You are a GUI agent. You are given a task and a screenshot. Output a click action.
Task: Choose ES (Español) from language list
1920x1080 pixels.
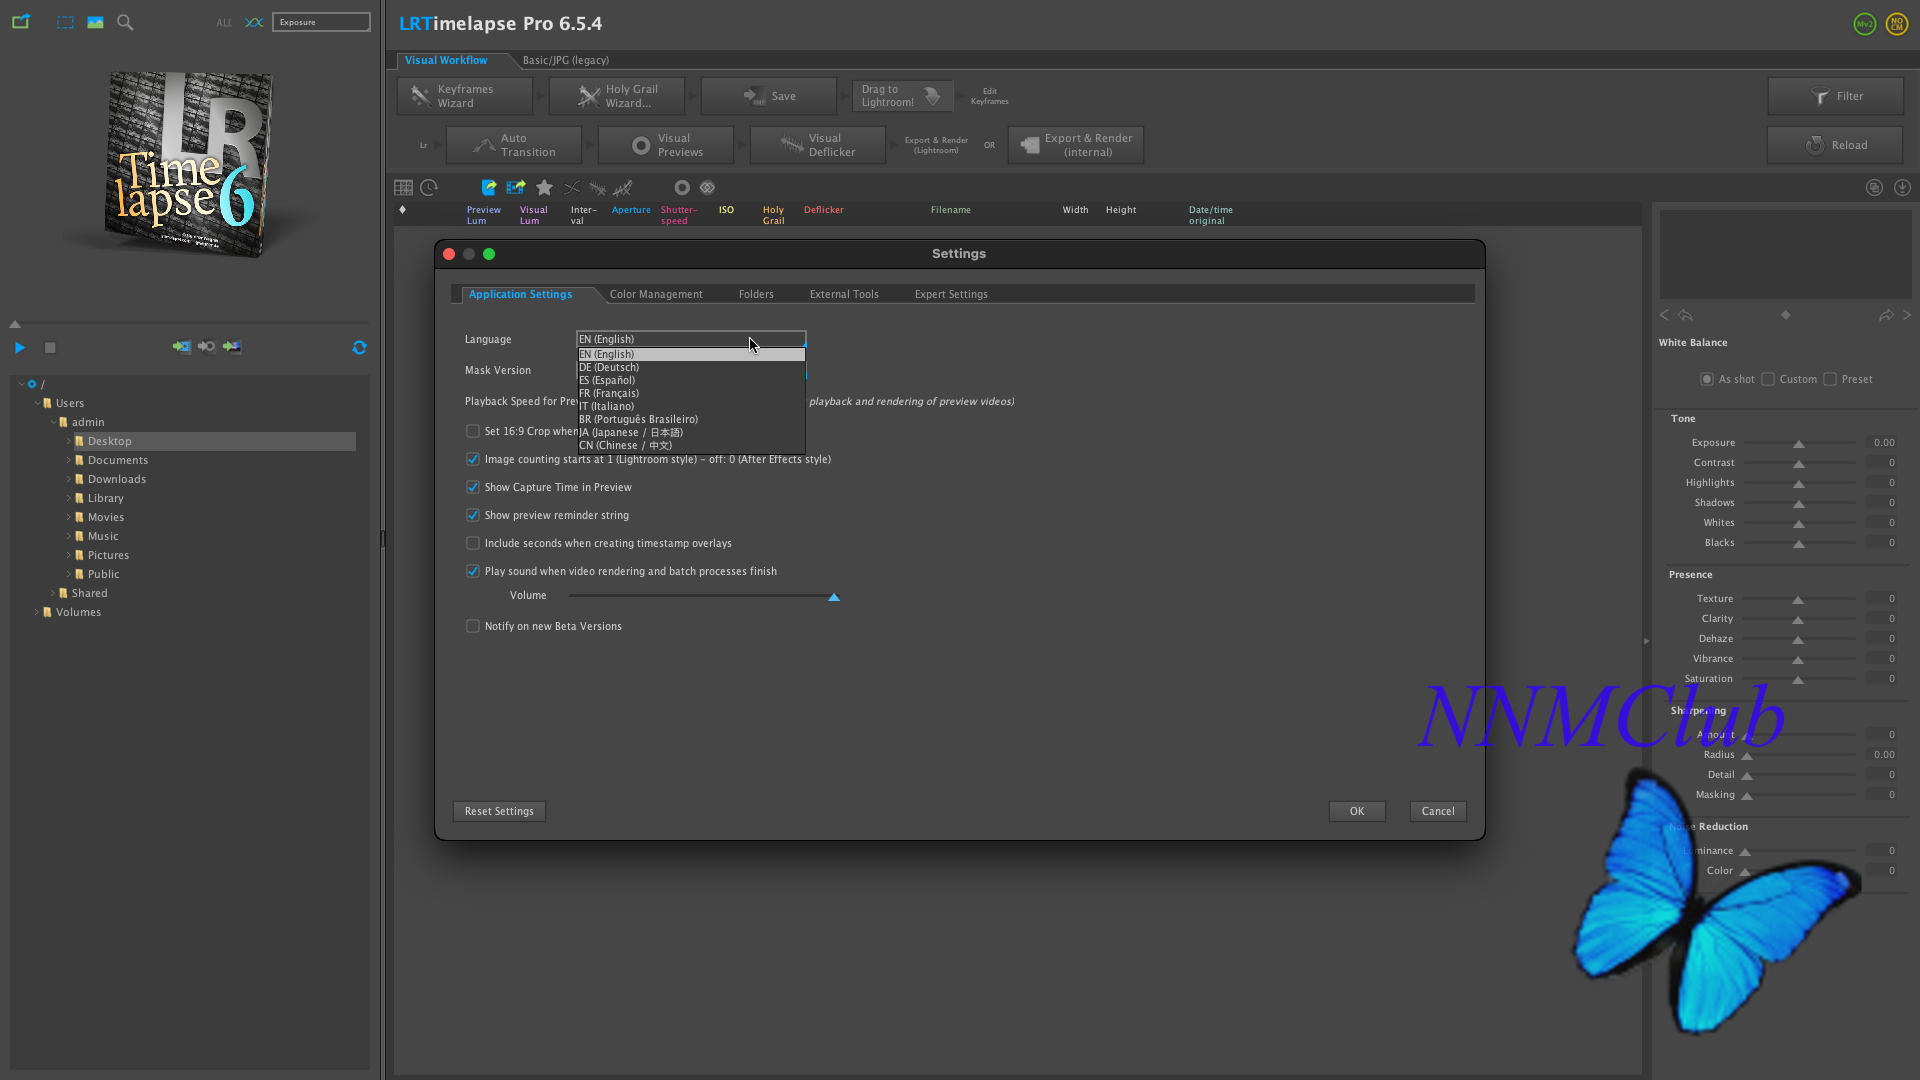pyautogui.click(x=691, y=380)
